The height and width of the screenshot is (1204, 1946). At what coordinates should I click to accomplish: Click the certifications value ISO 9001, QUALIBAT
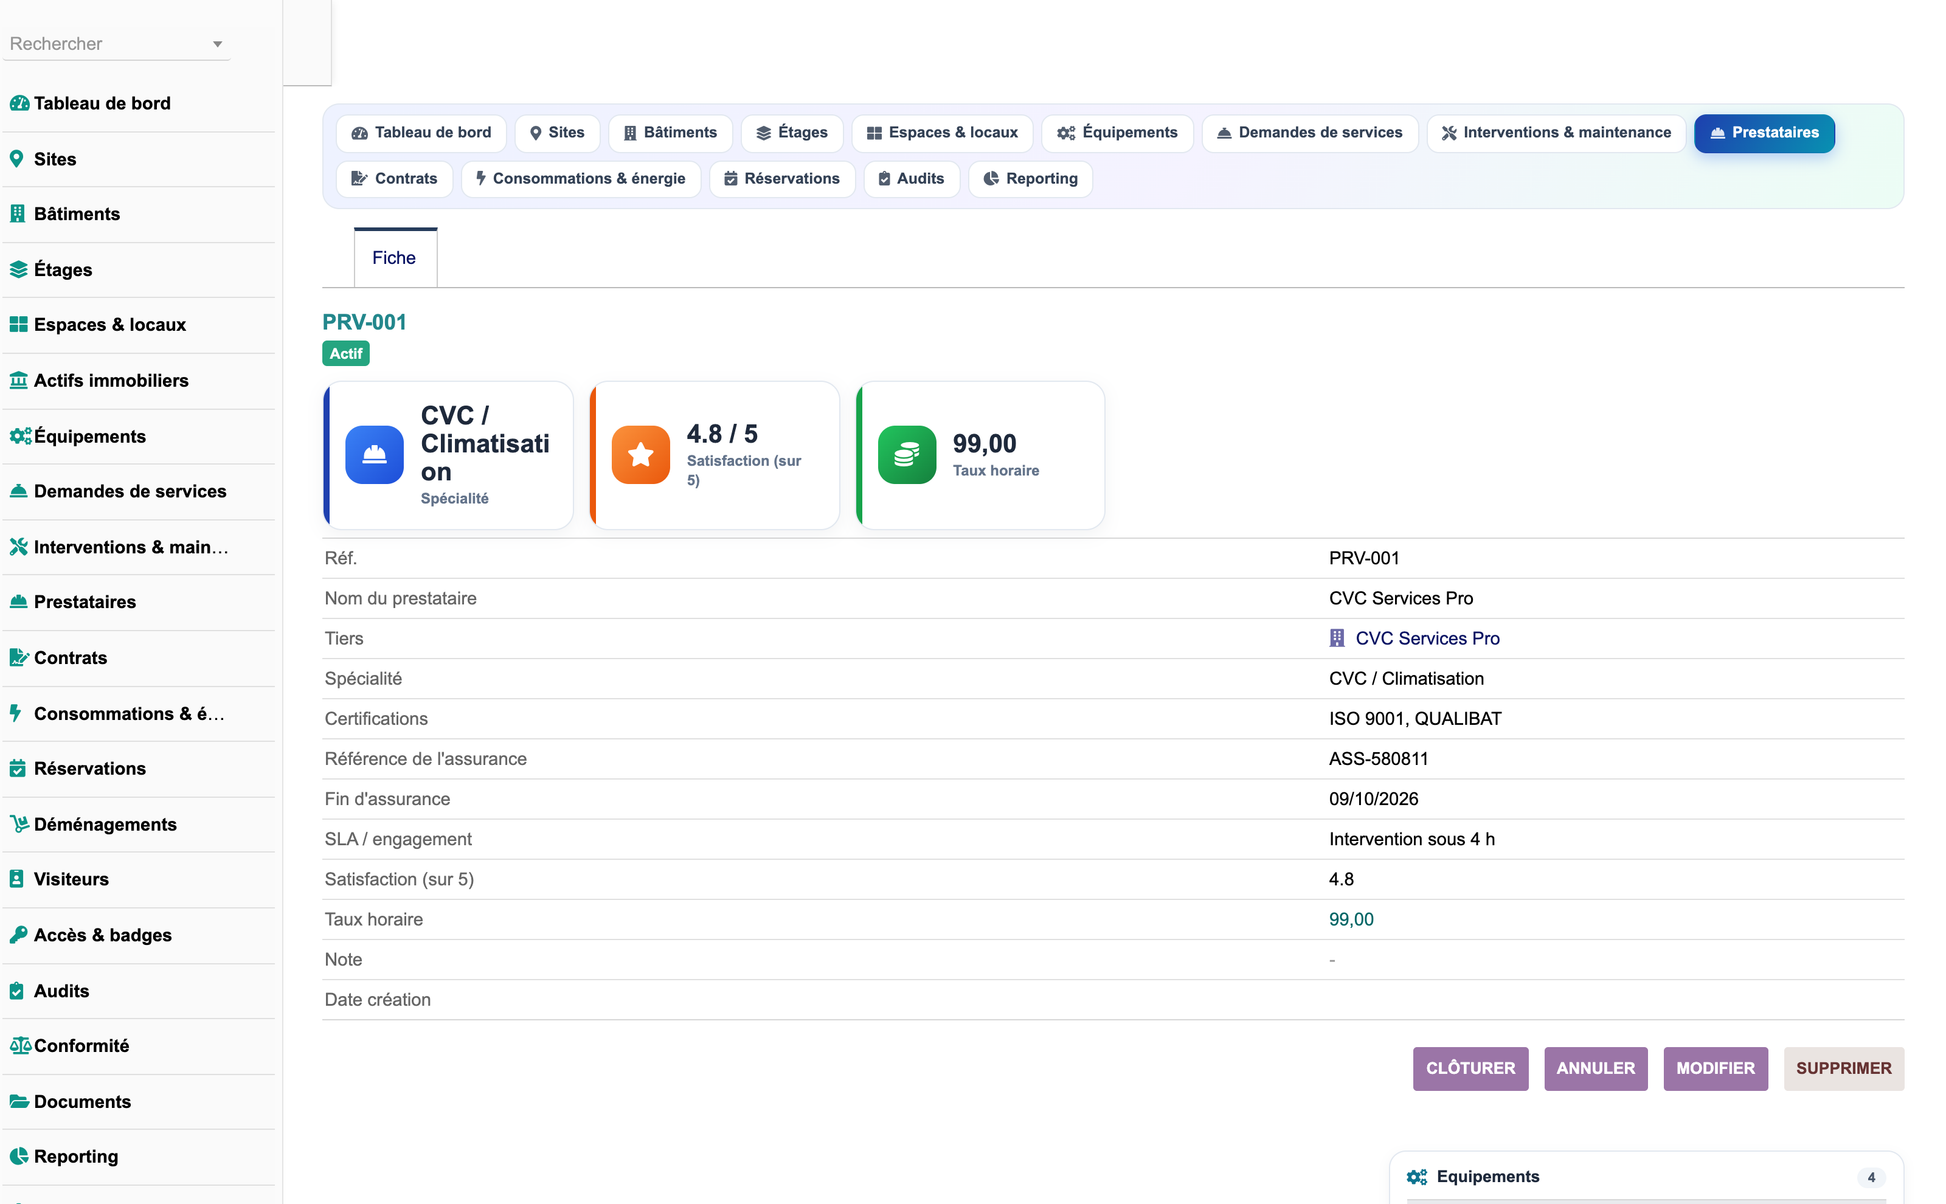[1415, 719]
